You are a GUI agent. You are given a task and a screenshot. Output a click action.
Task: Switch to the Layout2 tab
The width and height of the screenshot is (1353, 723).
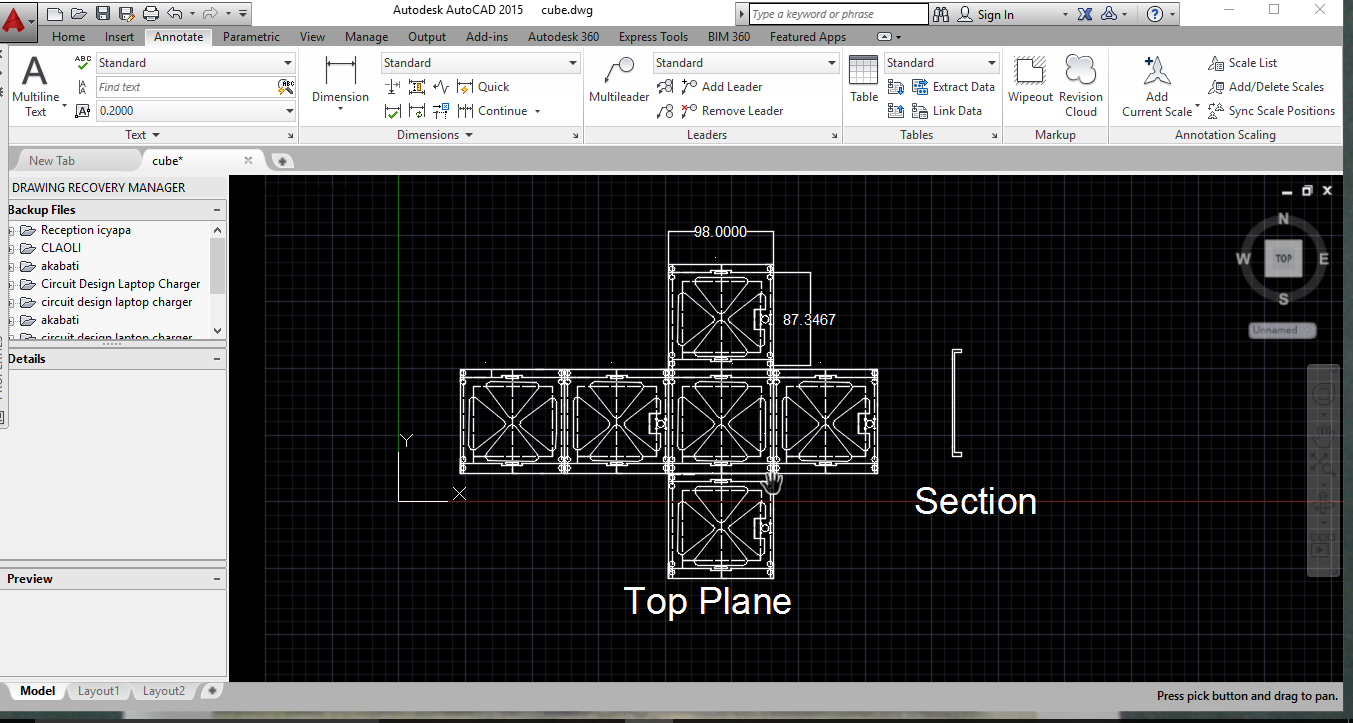coord(164,691)
